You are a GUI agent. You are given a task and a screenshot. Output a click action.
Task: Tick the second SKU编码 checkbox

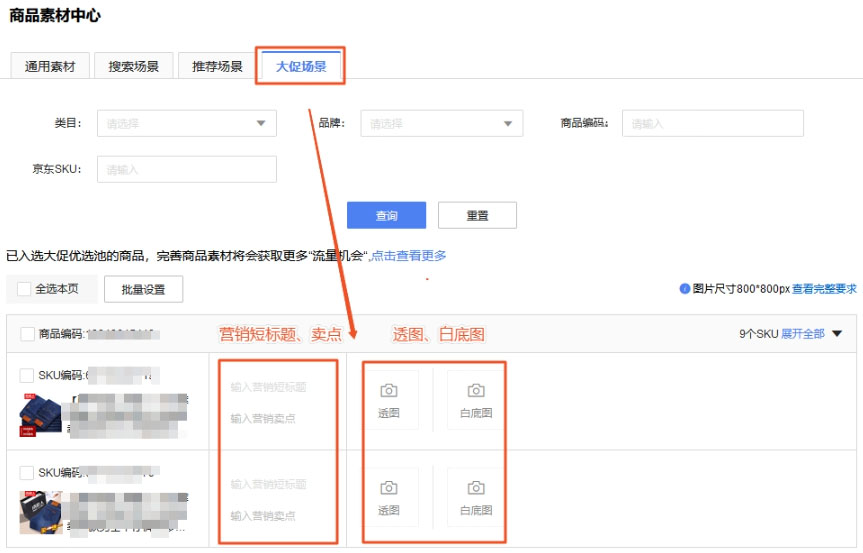[x=26, y=473]
